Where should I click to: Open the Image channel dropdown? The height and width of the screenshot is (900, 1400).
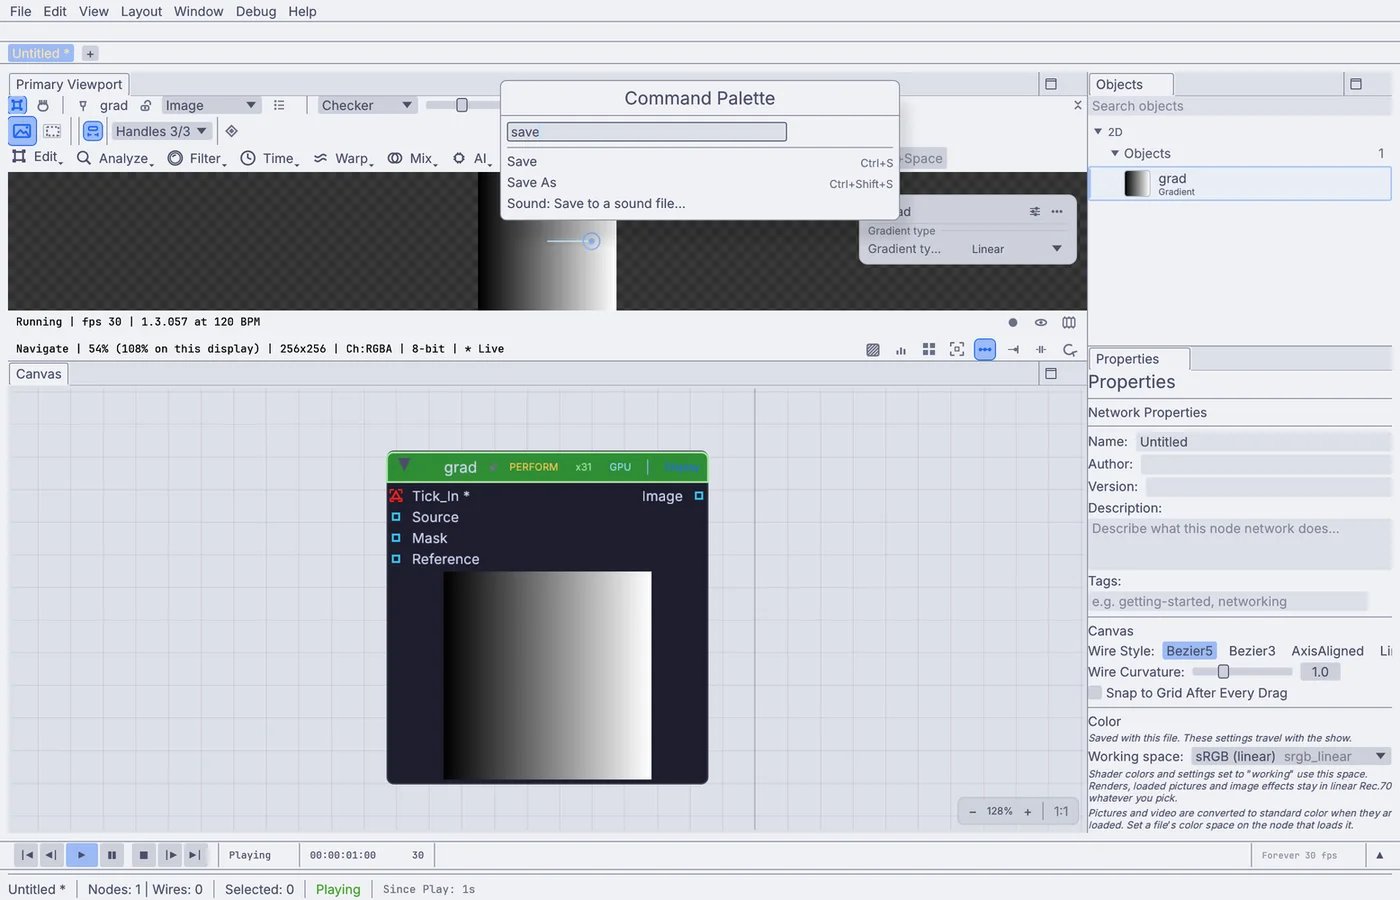tap(211, 105)
